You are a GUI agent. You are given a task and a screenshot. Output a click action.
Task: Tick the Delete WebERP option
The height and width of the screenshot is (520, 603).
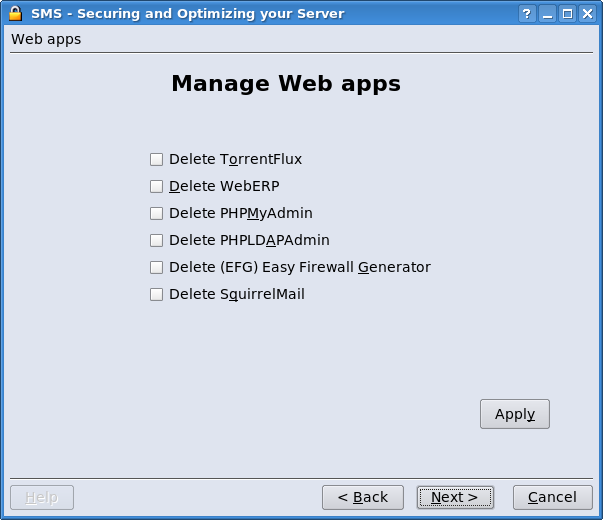[157, 186]
